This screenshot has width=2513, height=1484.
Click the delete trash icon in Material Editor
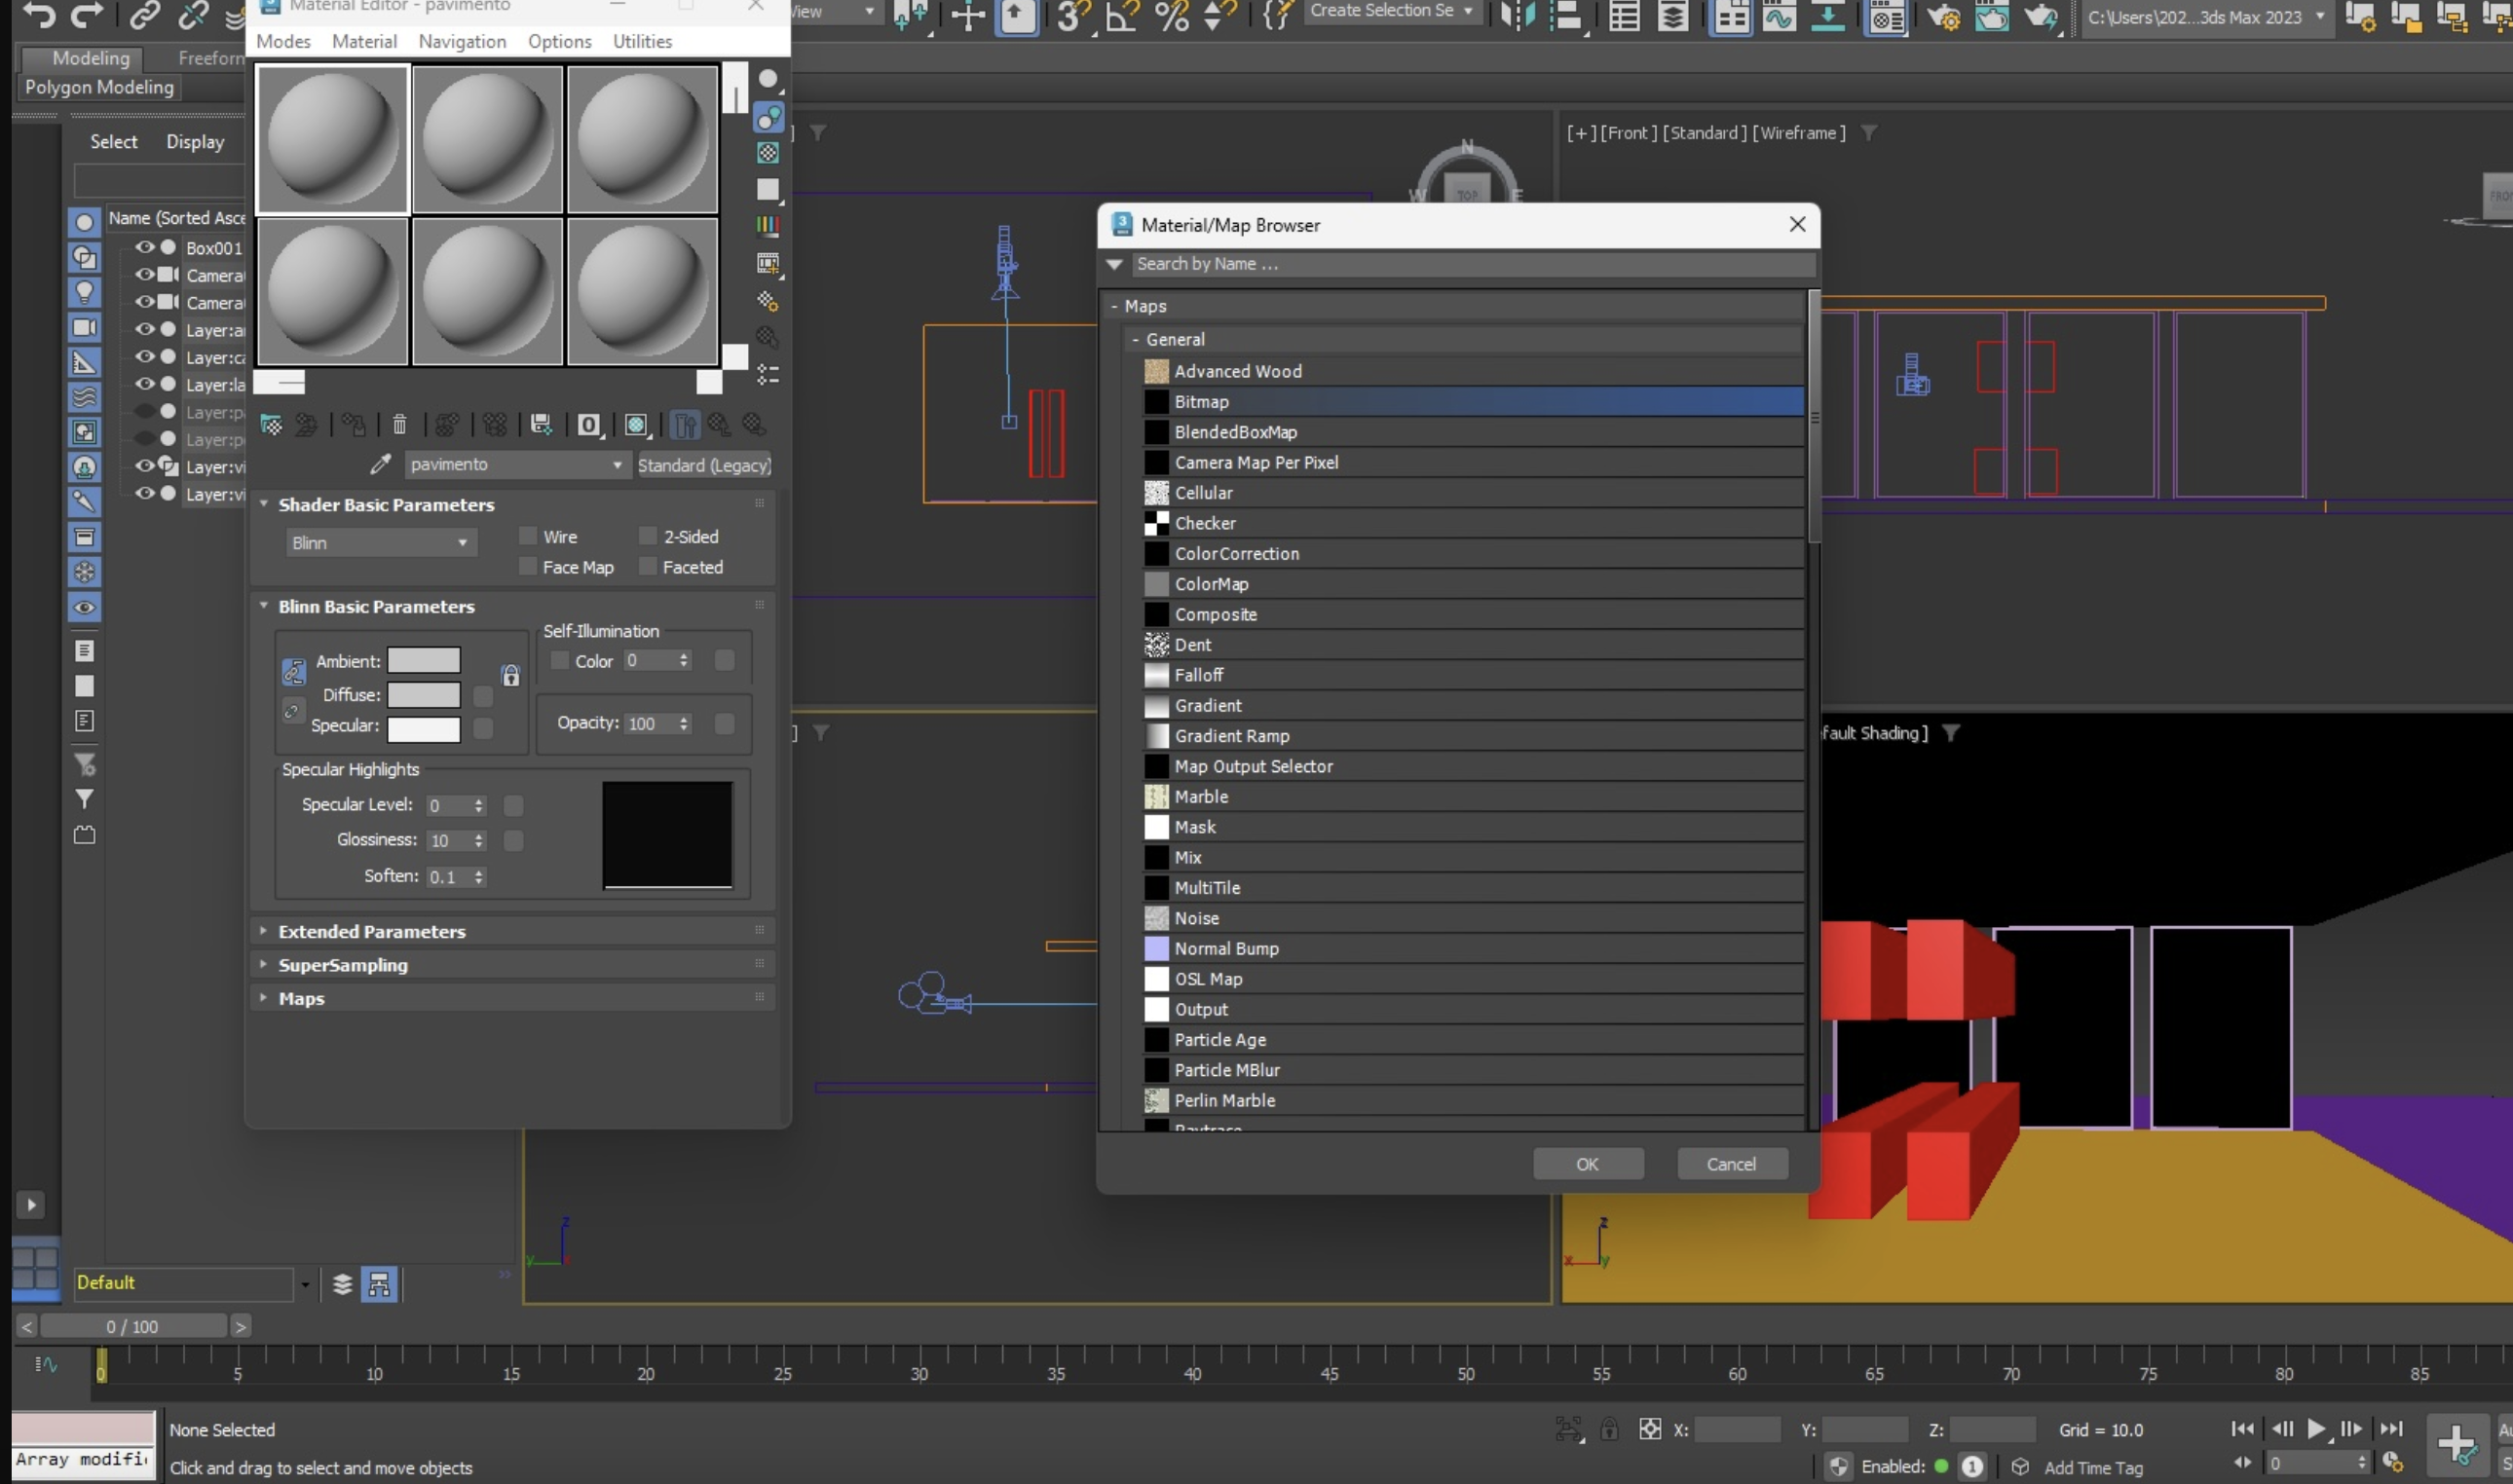coord(399,425)
